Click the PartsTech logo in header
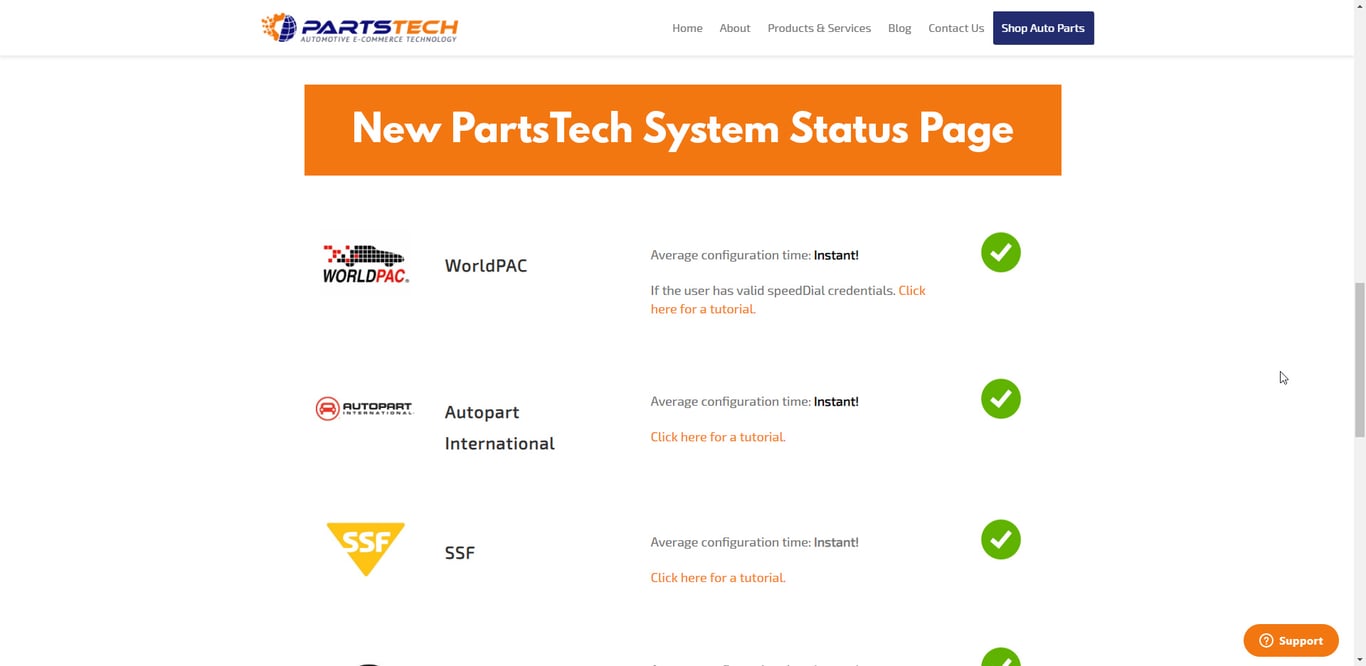Image resolution: width=1366 pixels, height=666 pixels. [x=359, y=27]
